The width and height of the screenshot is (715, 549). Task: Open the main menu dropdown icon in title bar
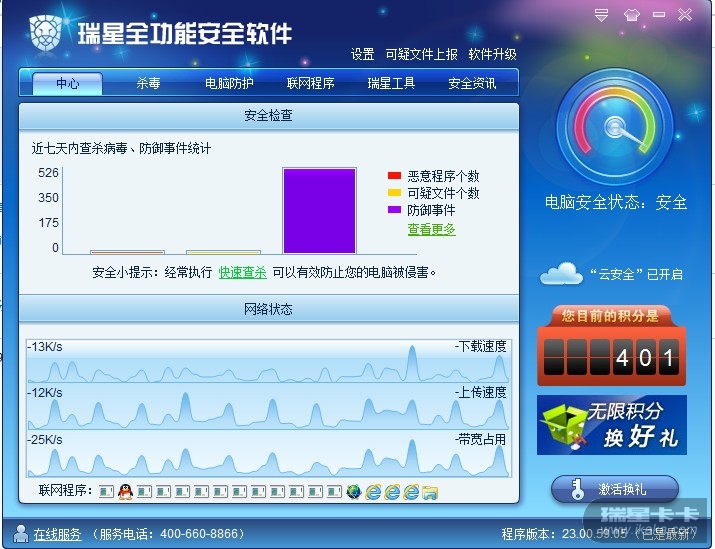(x=601, y=15)
